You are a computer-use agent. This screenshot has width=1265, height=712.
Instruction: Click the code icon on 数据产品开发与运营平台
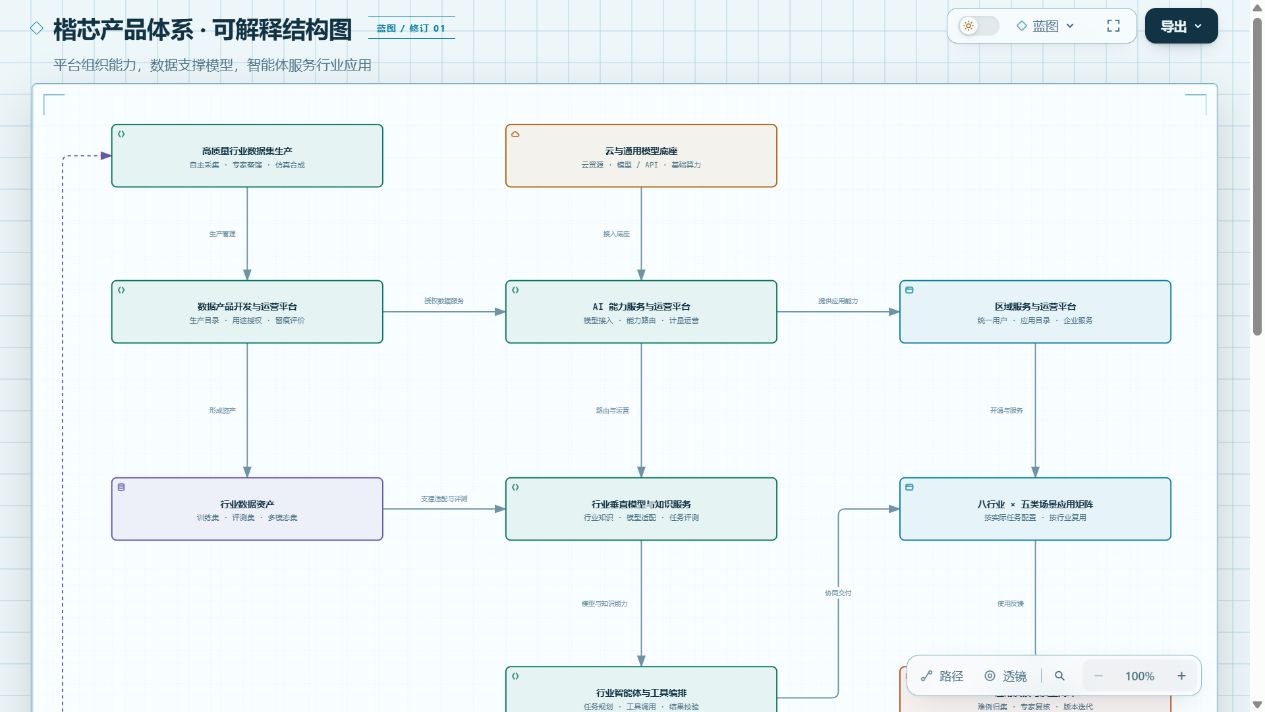[x=122, y=290]
